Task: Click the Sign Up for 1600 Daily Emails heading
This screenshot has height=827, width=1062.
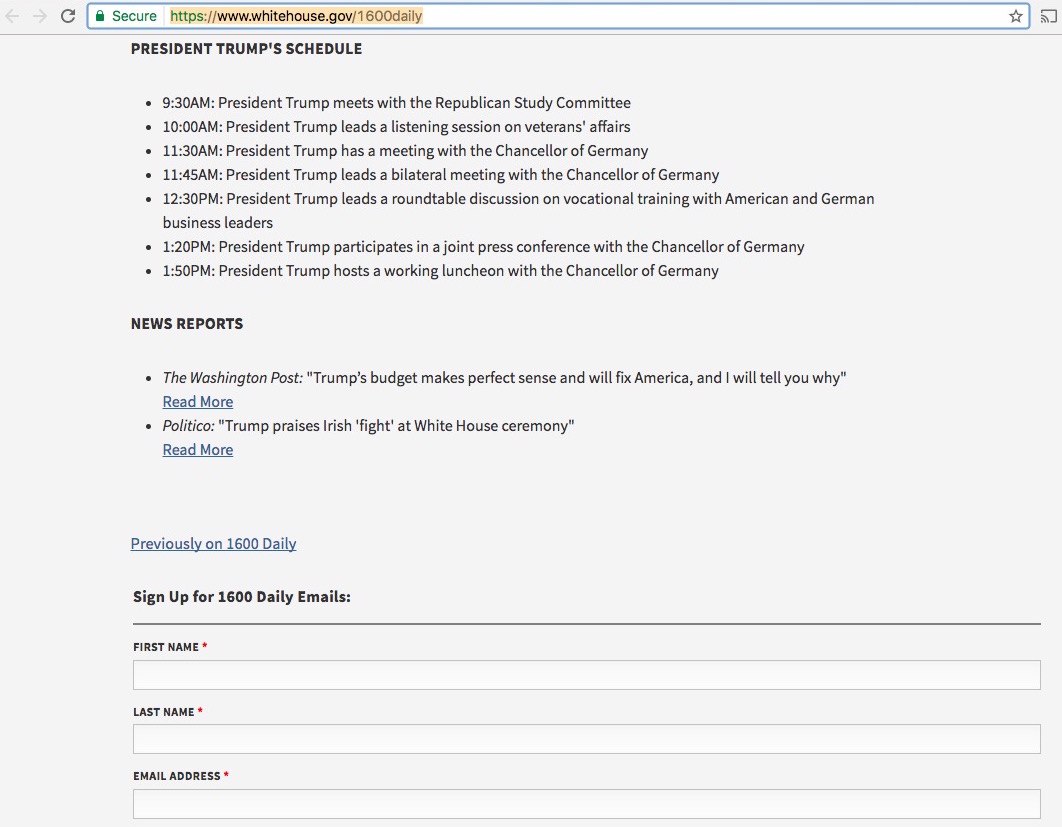Action: [x=242, y=597]
